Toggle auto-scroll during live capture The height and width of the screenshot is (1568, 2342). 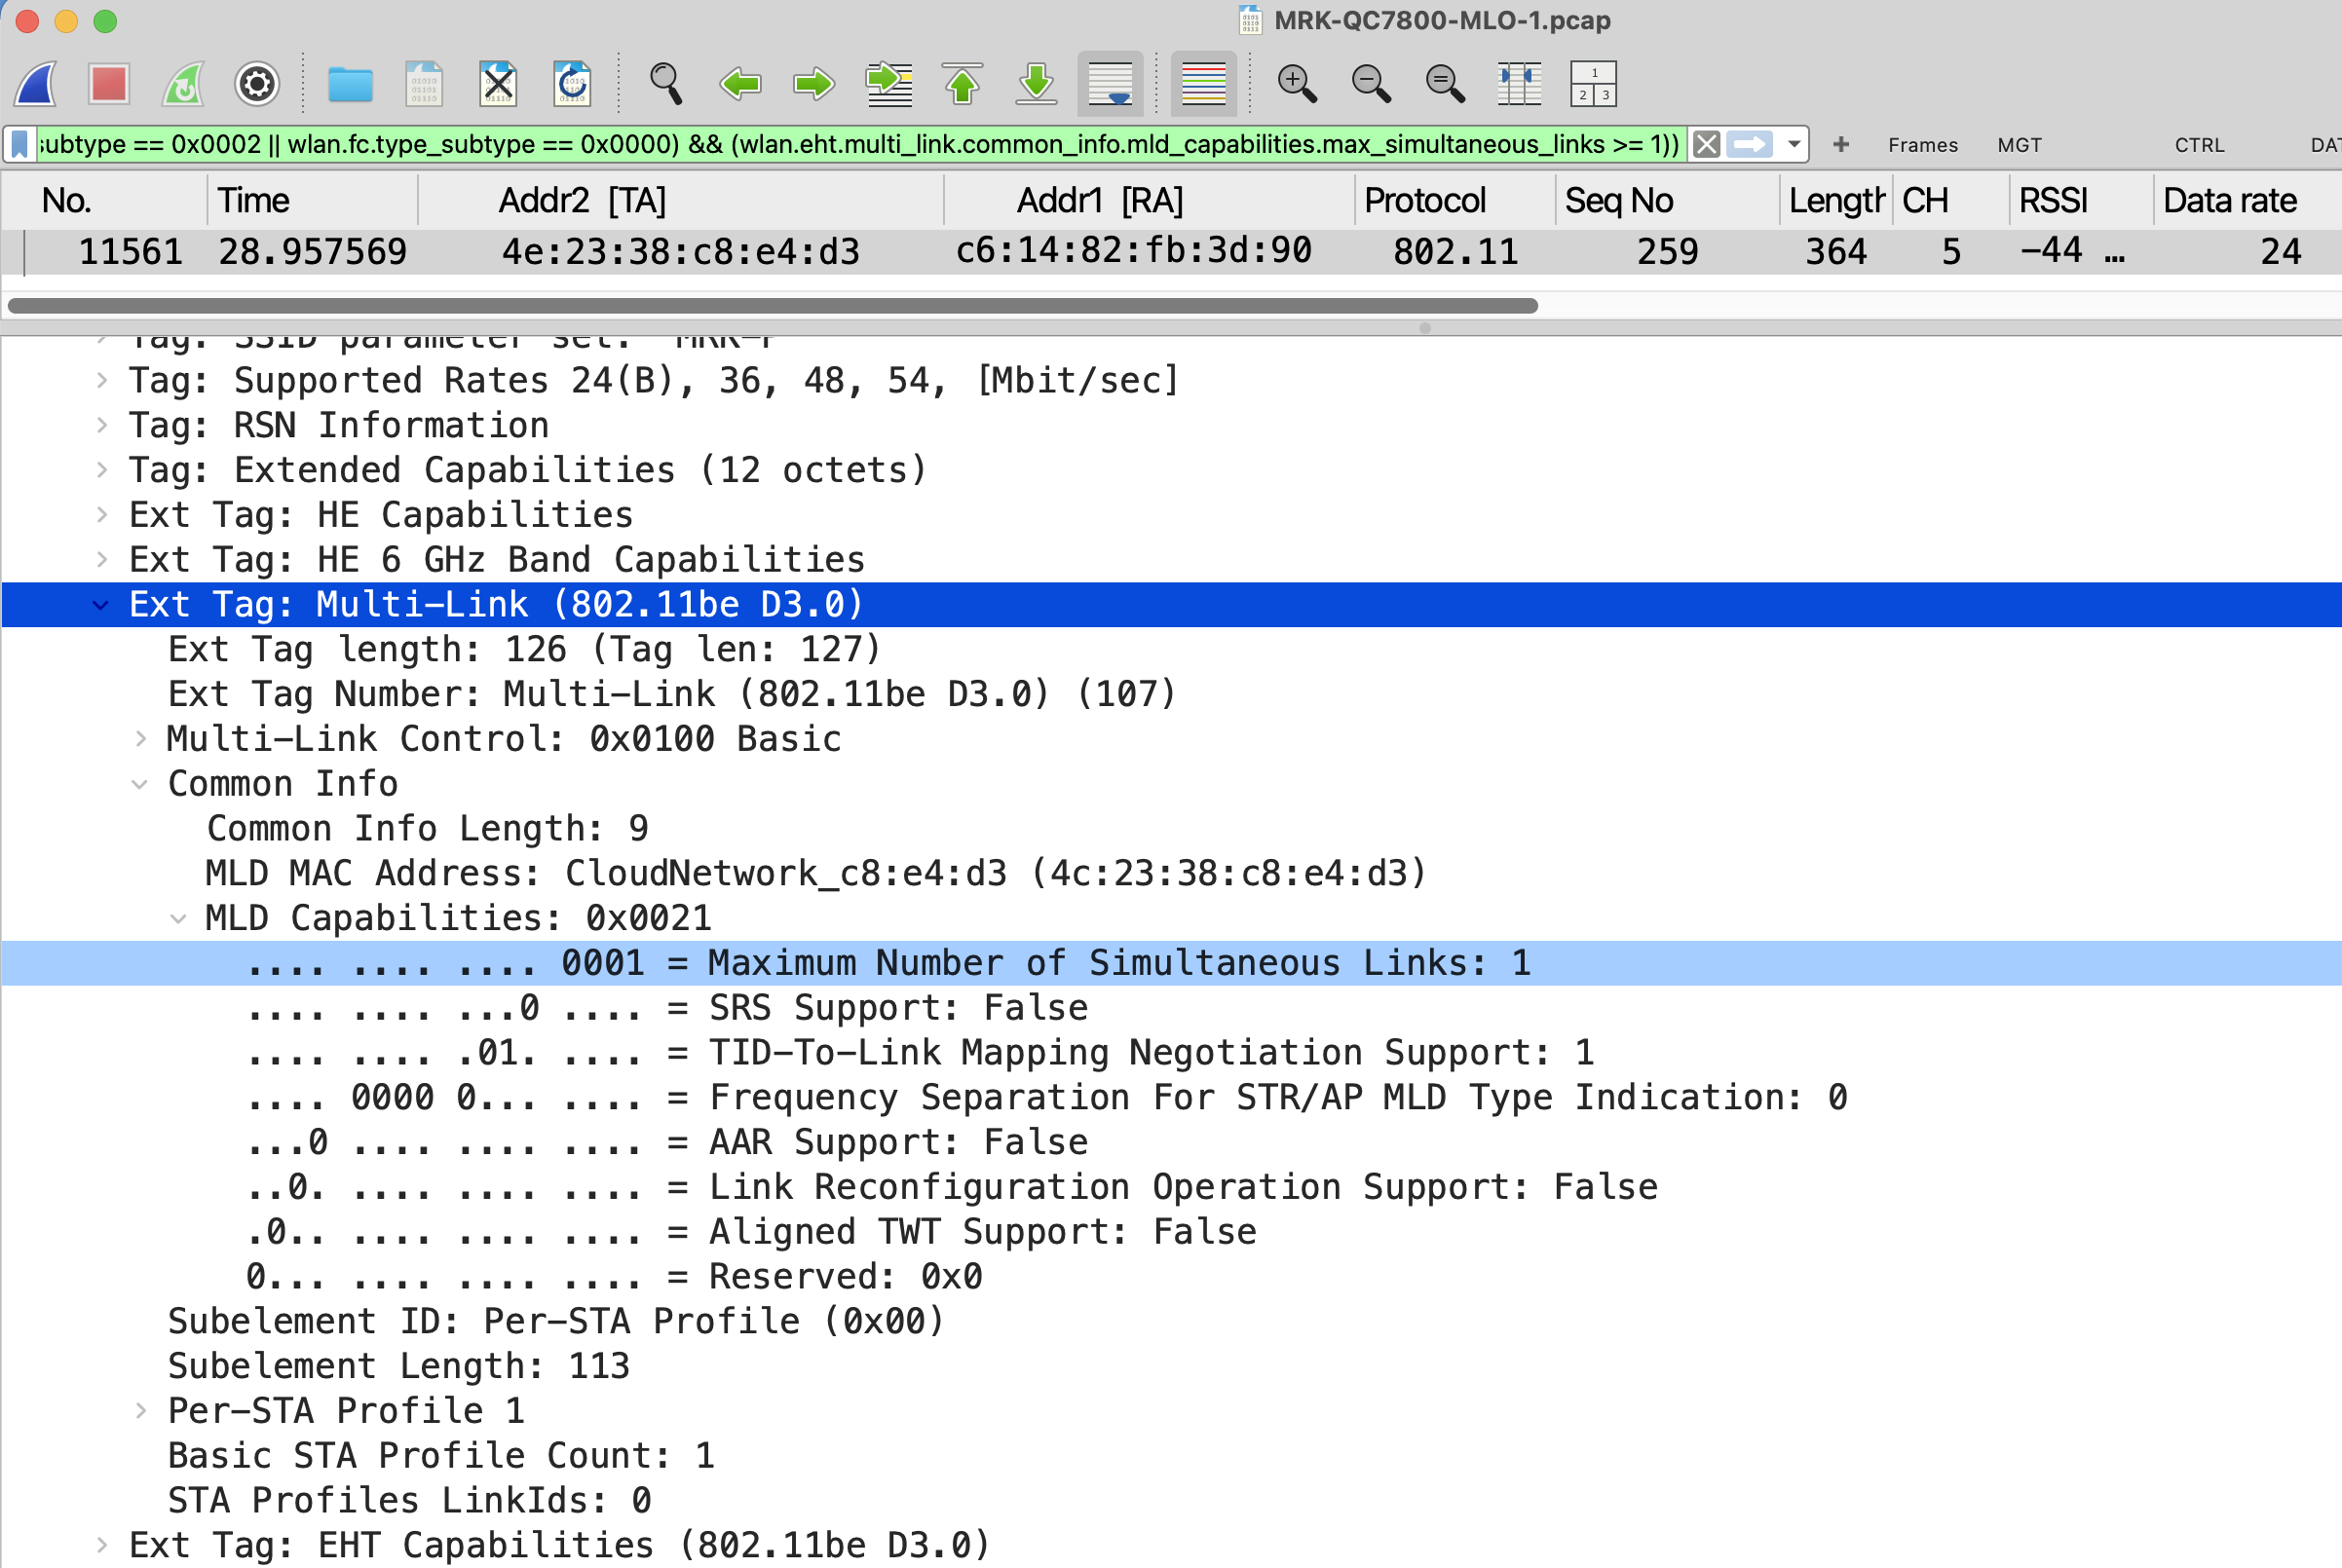pyautogui.click(x=1110, y=84)
